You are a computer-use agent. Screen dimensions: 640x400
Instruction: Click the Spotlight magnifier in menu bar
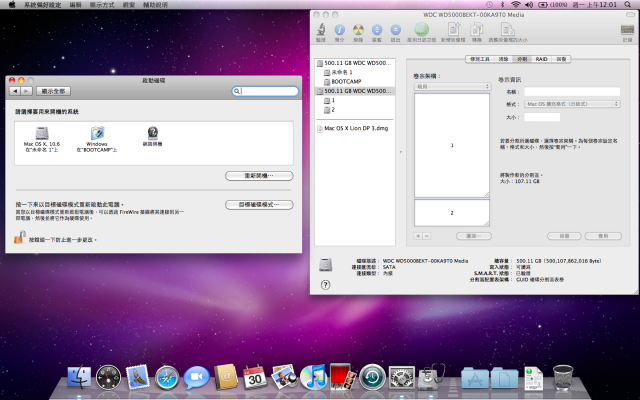click(x=628, y=4)
